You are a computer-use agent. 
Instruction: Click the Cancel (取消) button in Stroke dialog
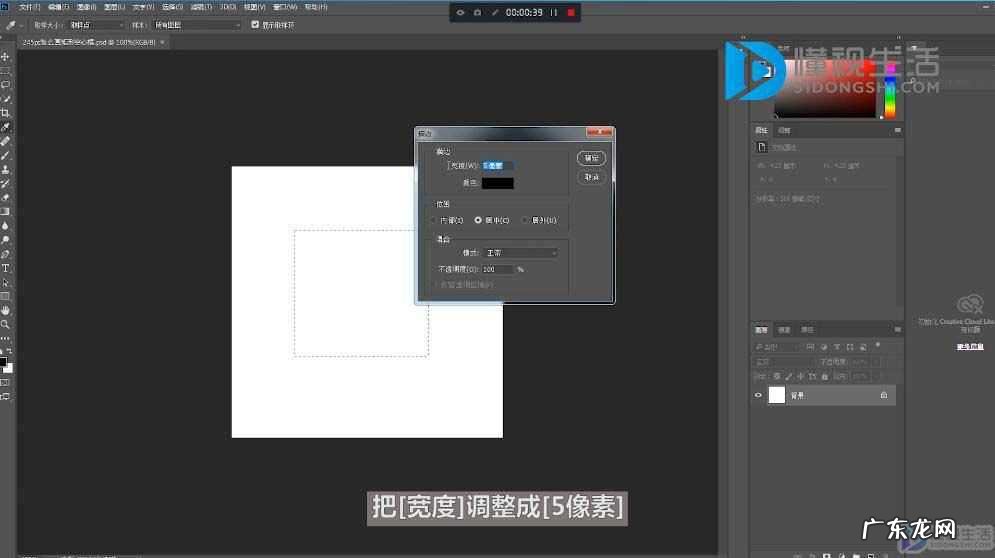pyautogui.click(x=591, y=177)
